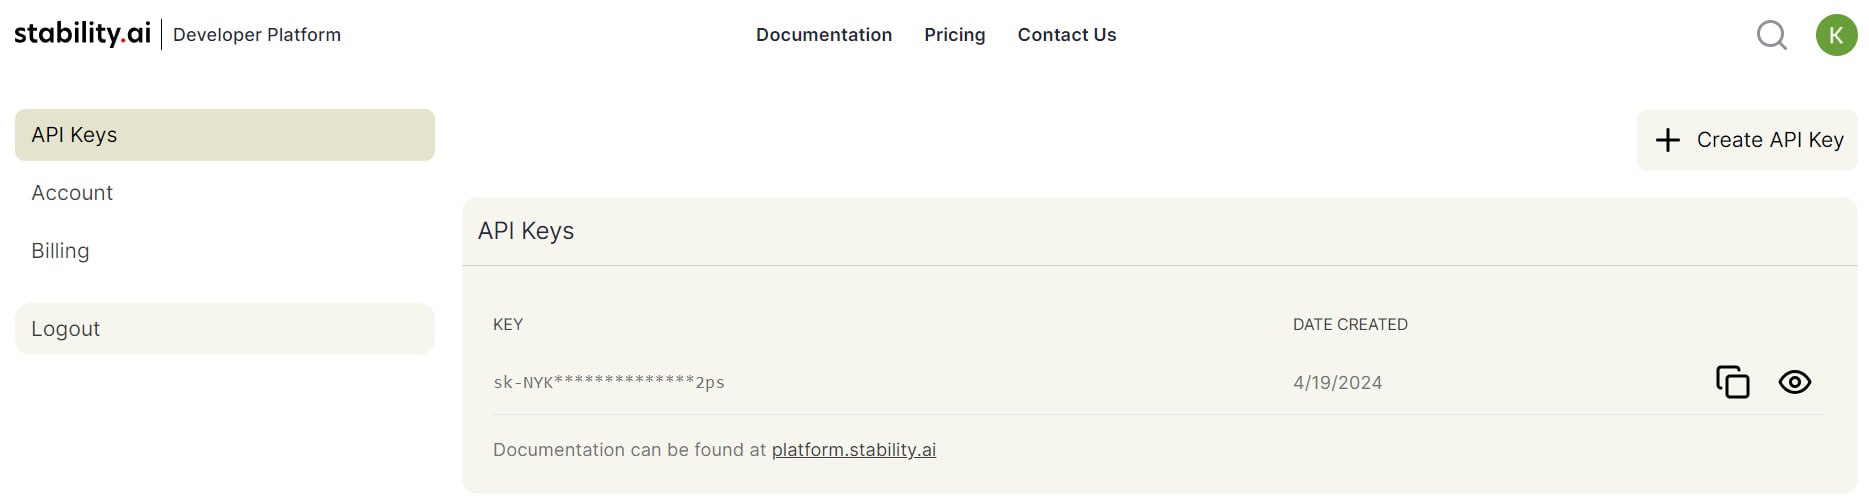Copy the API key to clipboard
The height and width of the screenshot is (501, 1869).
click(x=1732, y=382)
